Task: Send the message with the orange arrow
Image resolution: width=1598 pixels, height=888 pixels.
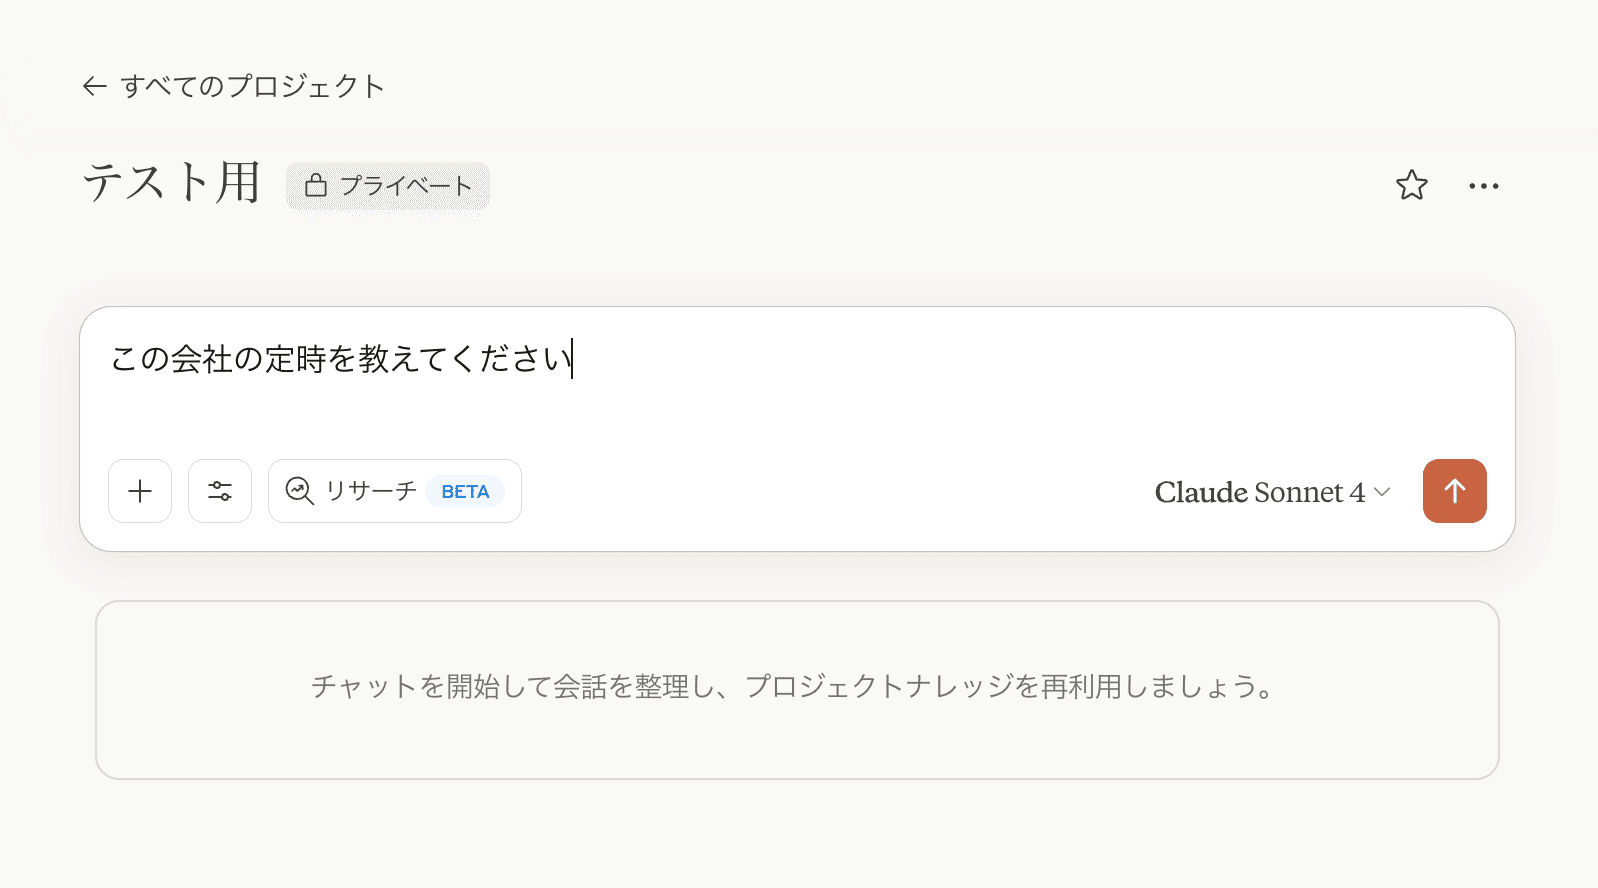Action: click(x=1454, y=491)
